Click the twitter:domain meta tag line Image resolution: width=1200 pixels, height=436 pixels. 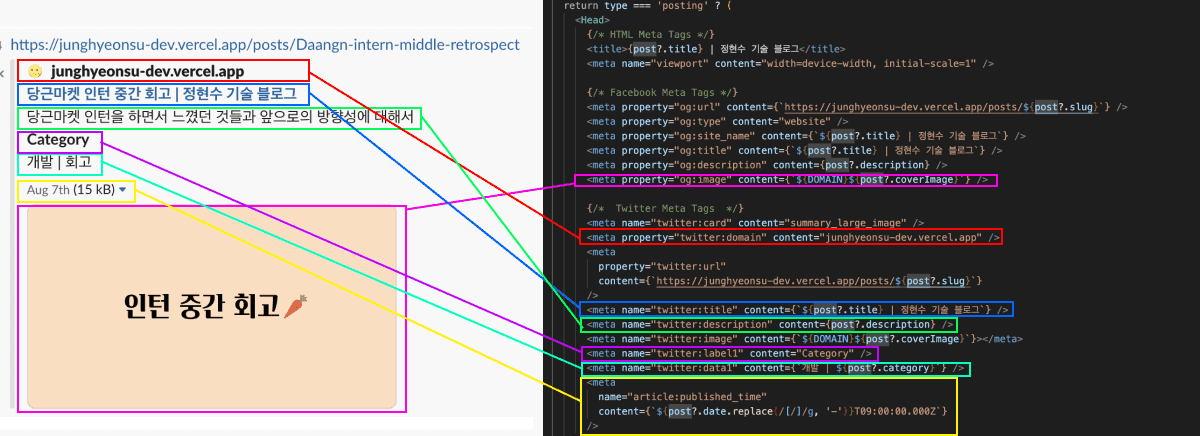click(x=791, y=237)
